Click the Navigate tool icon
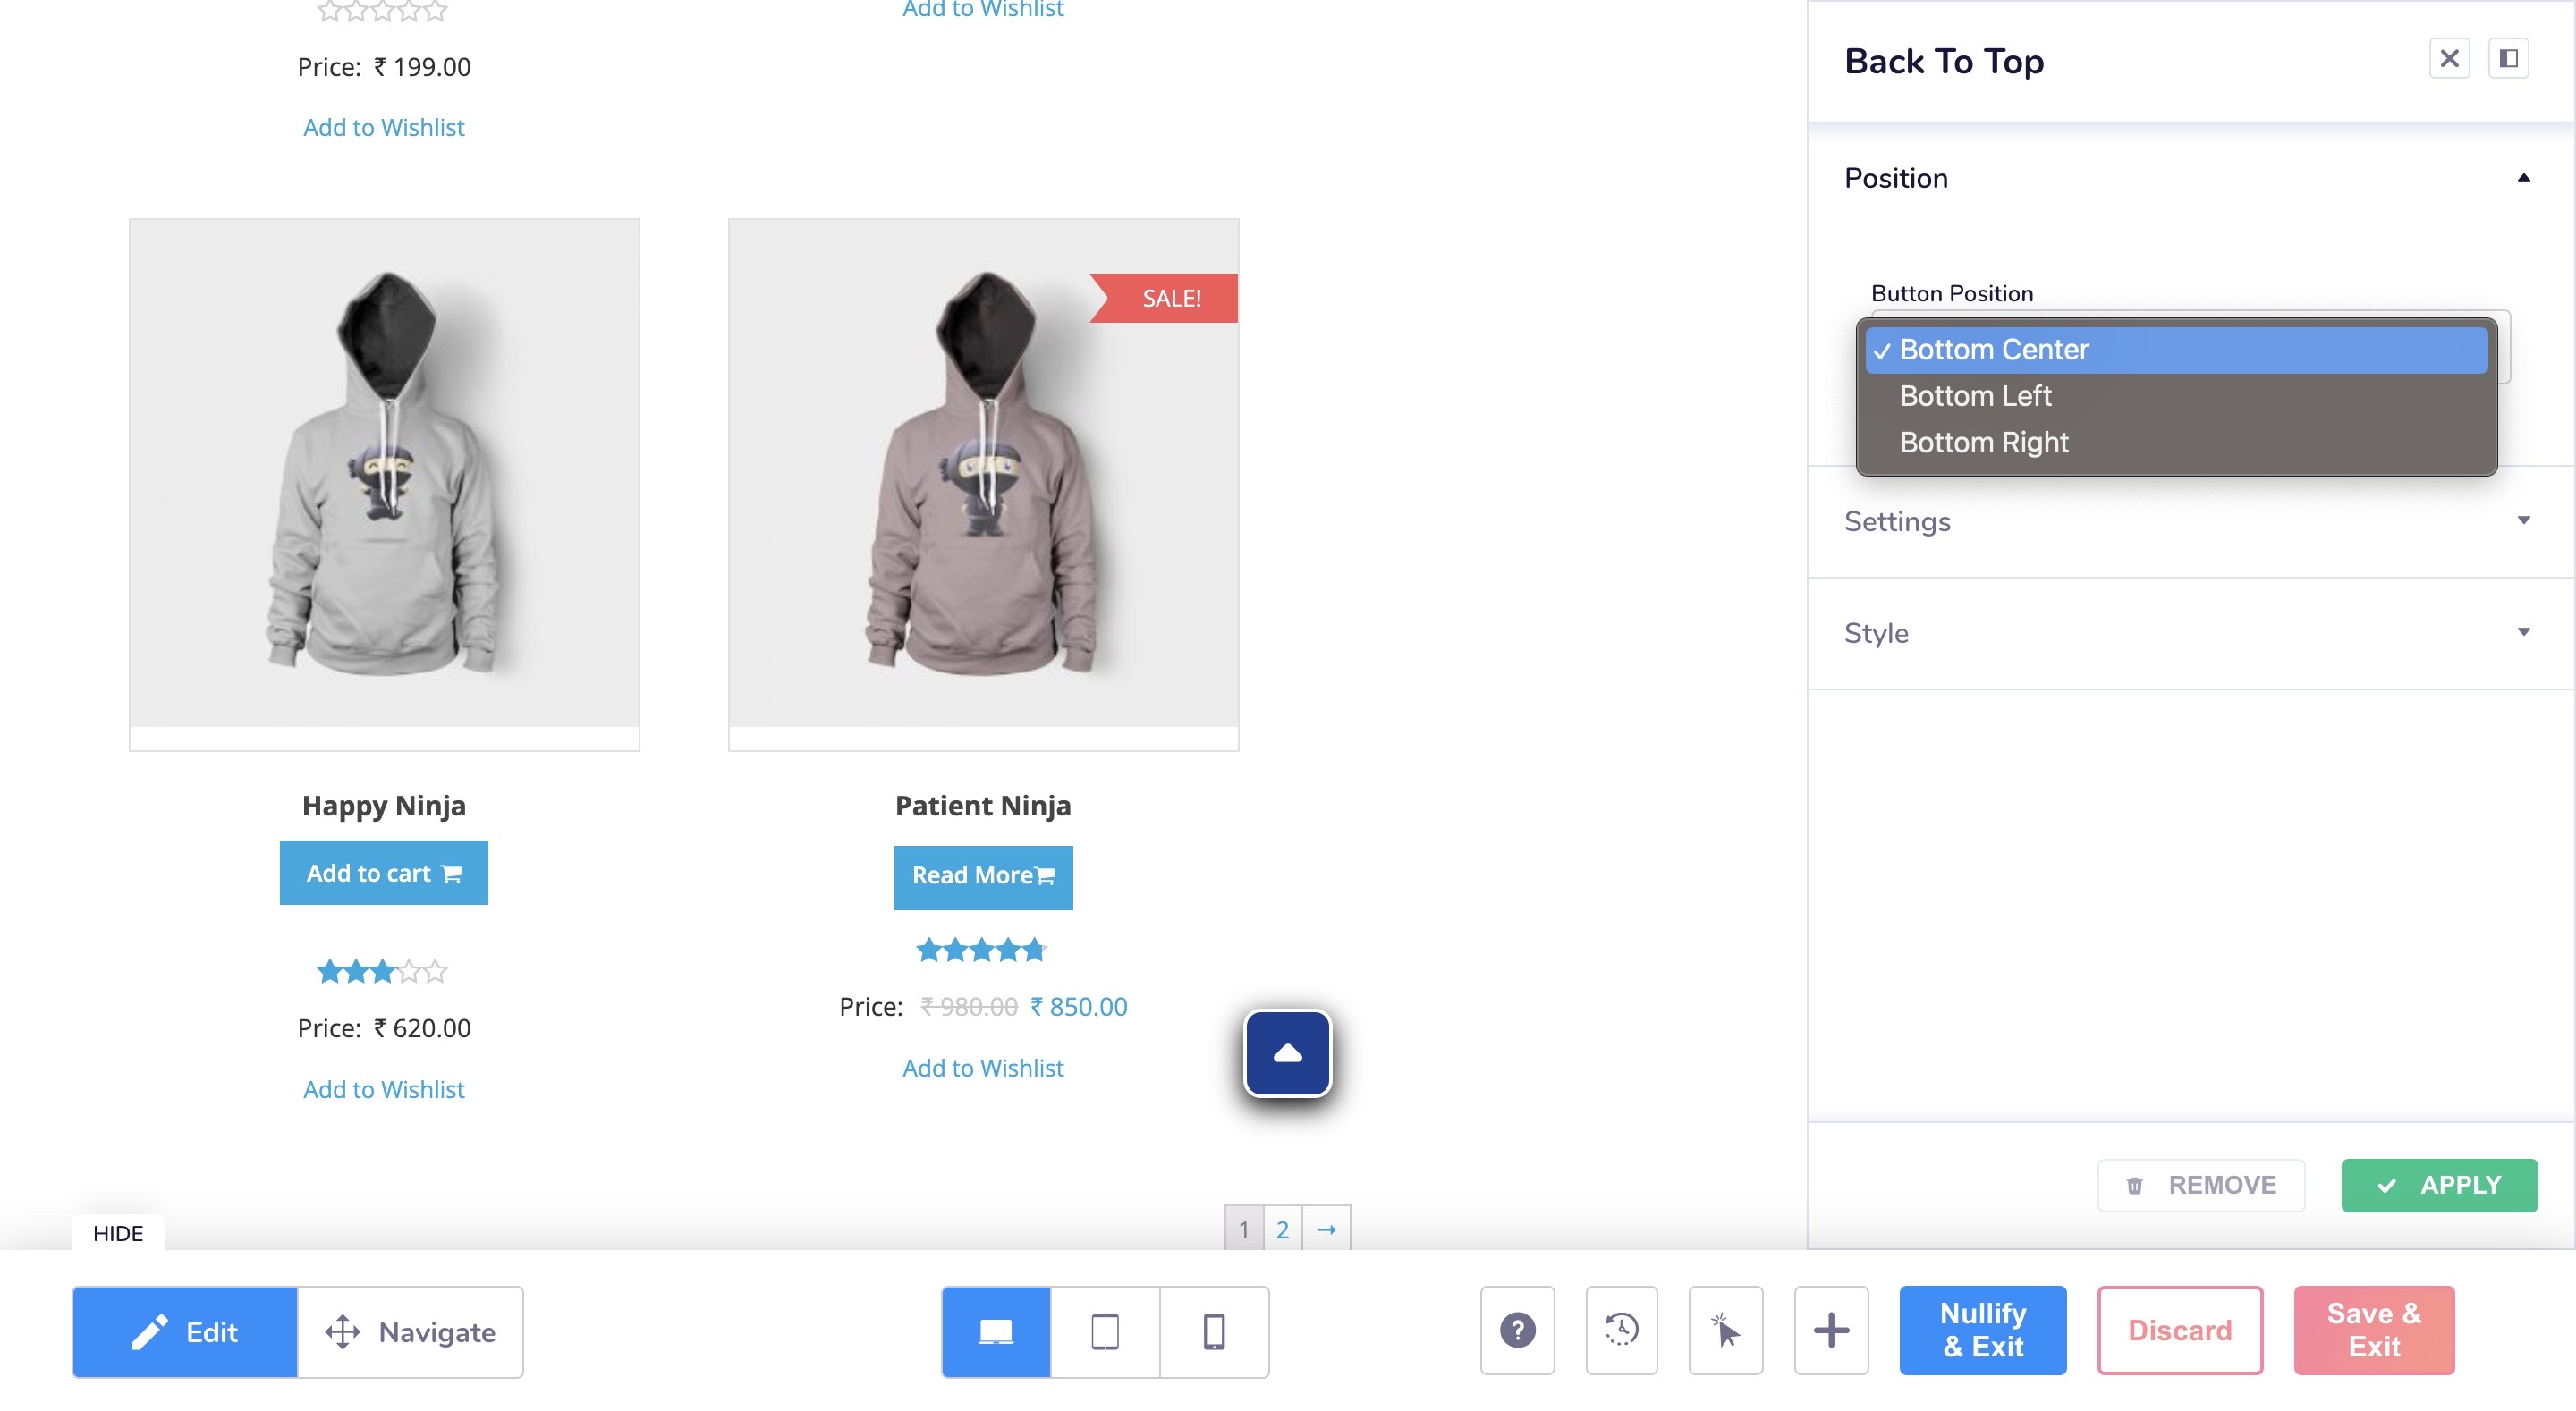This screenshot has width=2576, height=1411. [x=343, y=1331]
